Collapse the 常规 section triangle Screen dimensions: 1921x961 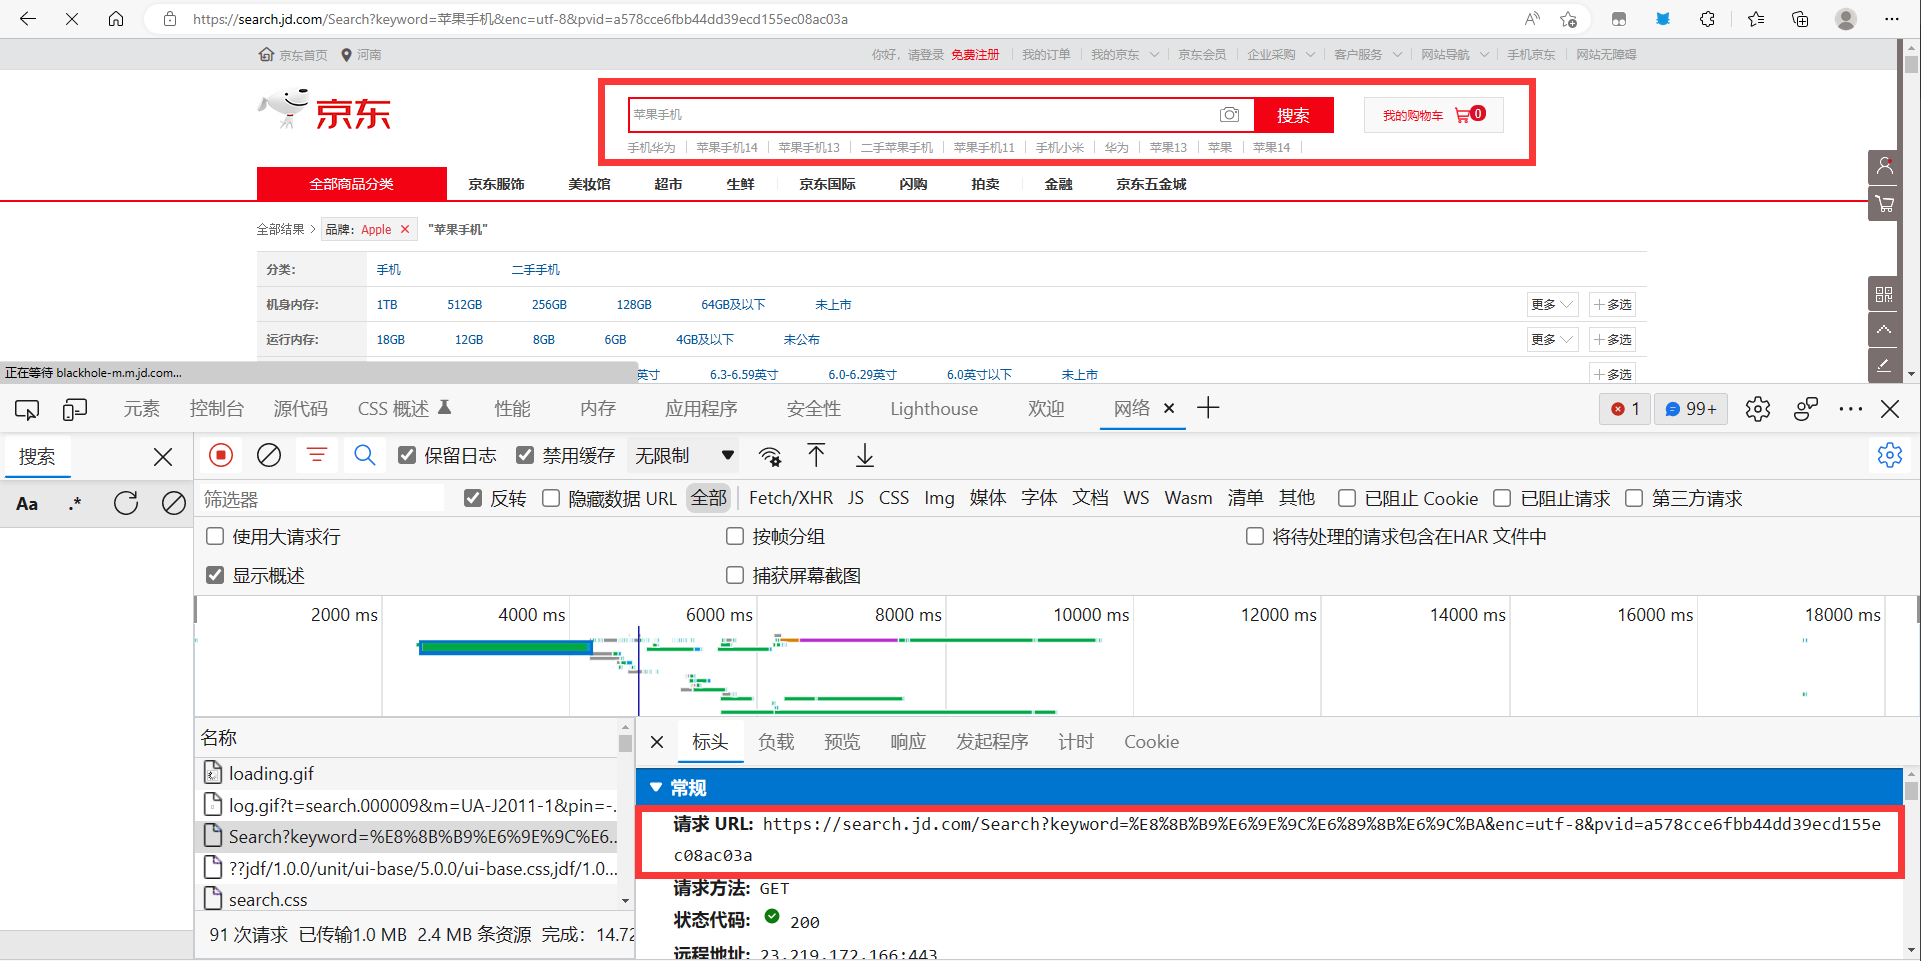(x=656, y=788)
